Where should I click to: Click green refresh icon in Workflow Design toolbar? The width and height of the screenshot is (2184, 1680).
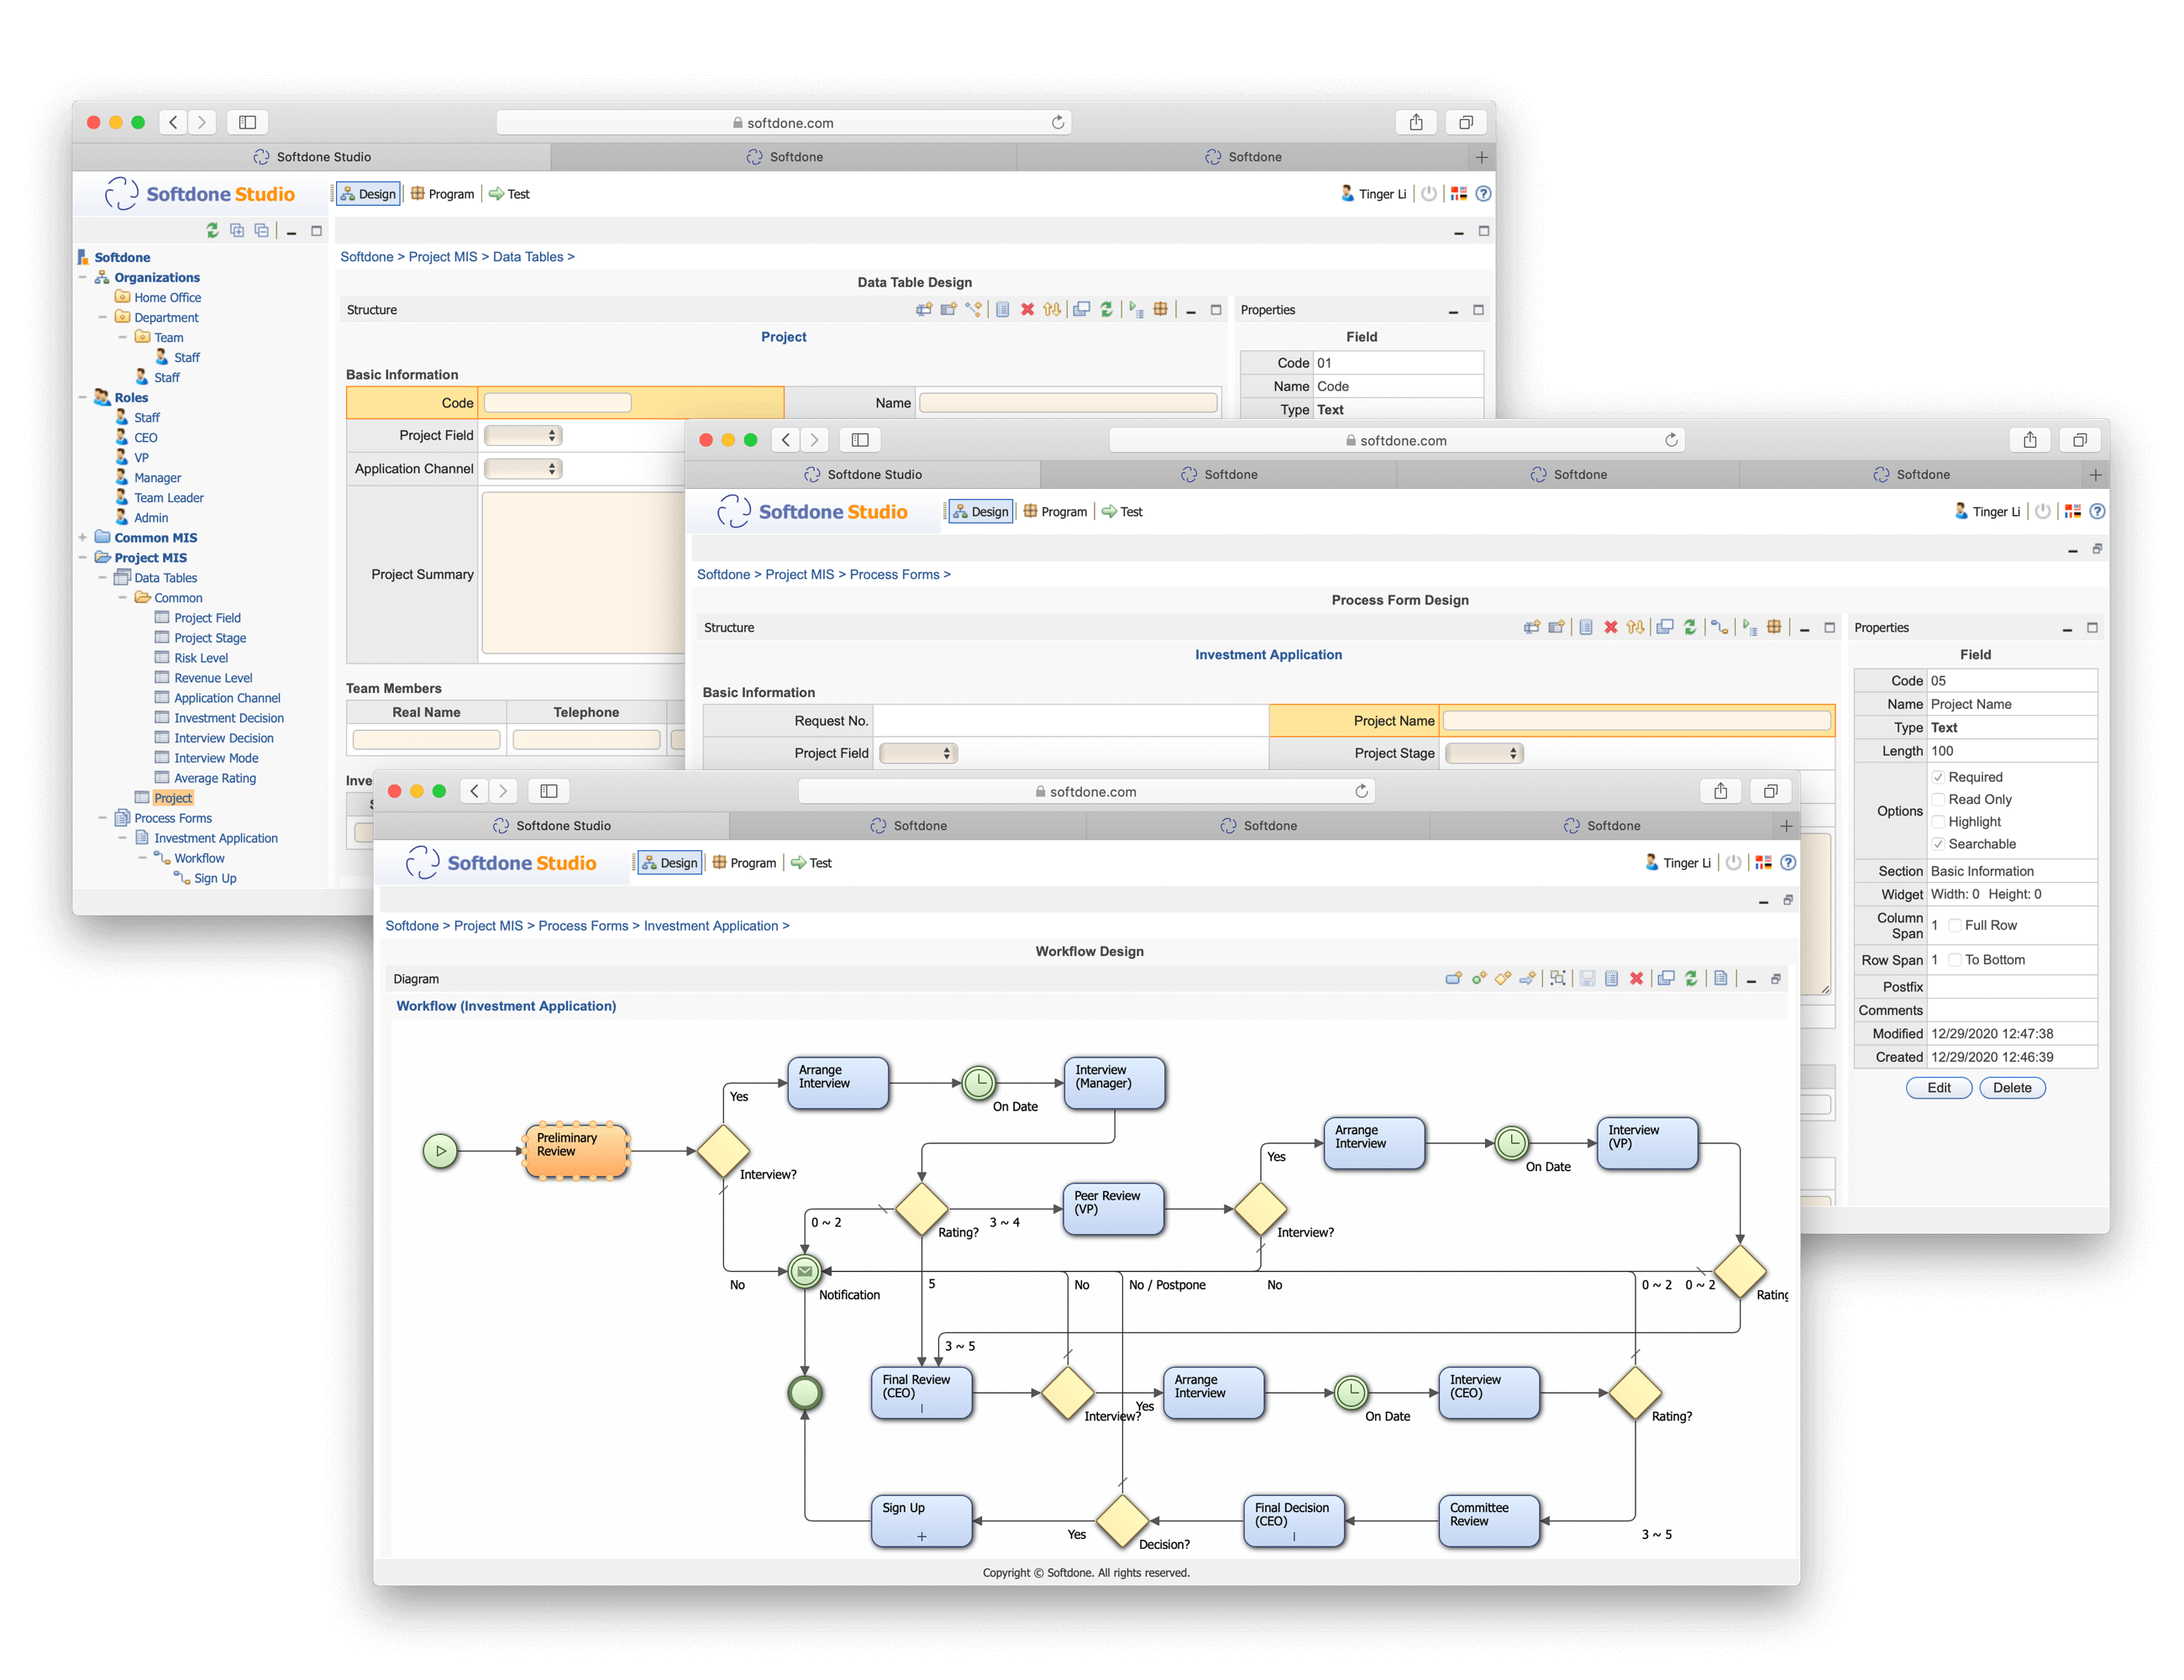(1691, 979)
